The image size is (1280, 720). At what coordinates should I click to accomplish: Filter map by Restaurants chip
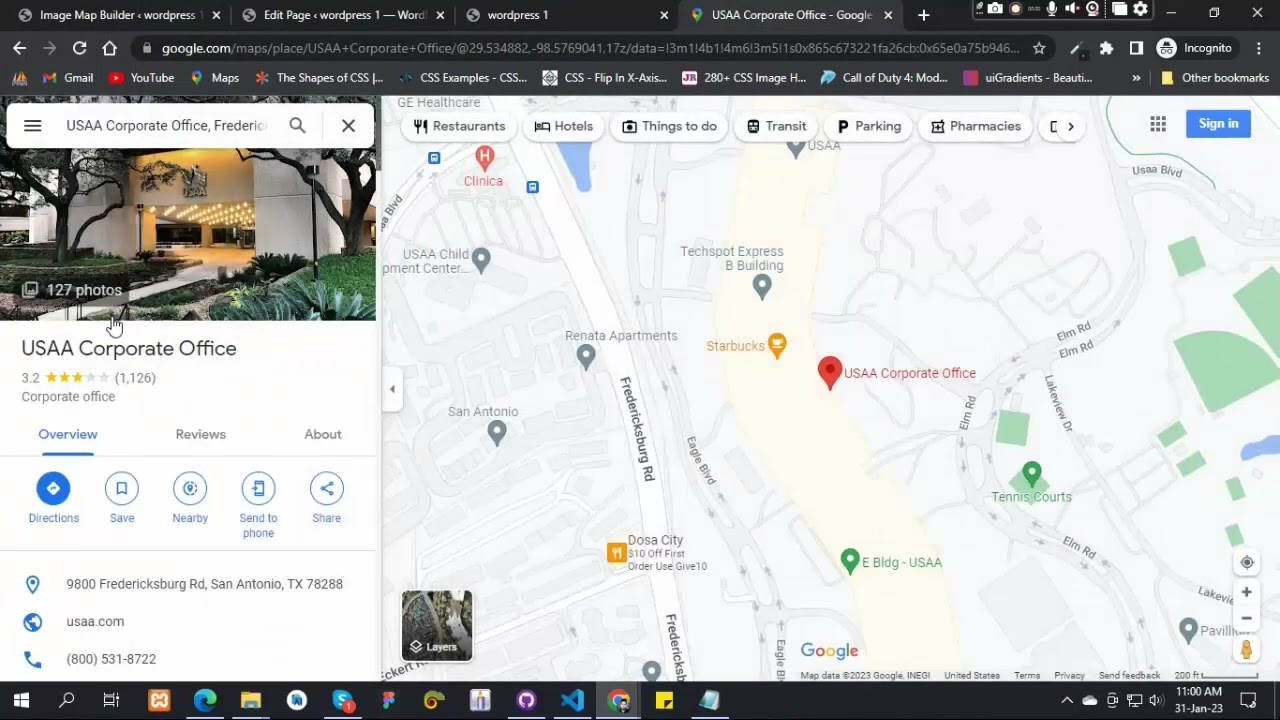(x=459, y=126)
